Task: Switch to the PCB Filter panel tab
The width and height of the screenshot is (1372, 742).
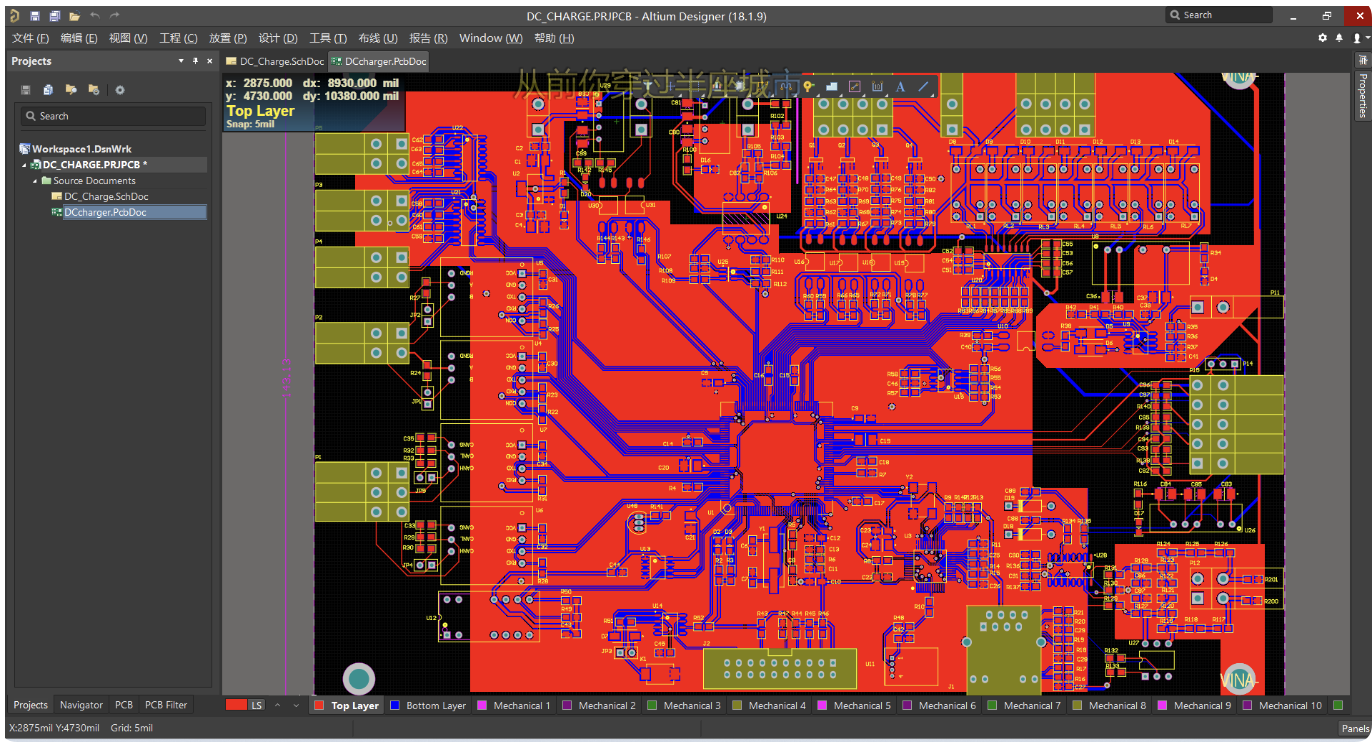Action: click(166, 705)
